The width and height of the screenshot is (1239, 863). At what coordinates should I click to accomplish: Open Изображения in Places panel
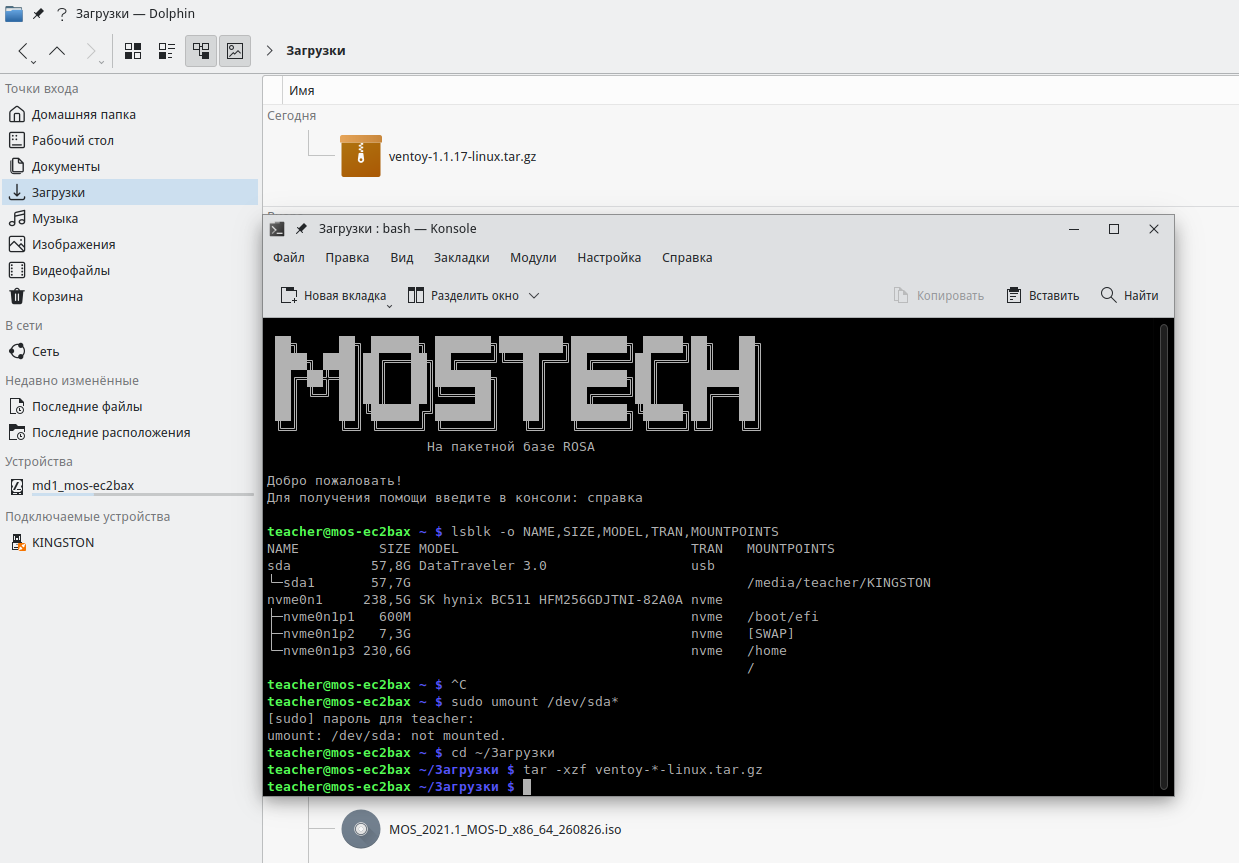(130, 244)
